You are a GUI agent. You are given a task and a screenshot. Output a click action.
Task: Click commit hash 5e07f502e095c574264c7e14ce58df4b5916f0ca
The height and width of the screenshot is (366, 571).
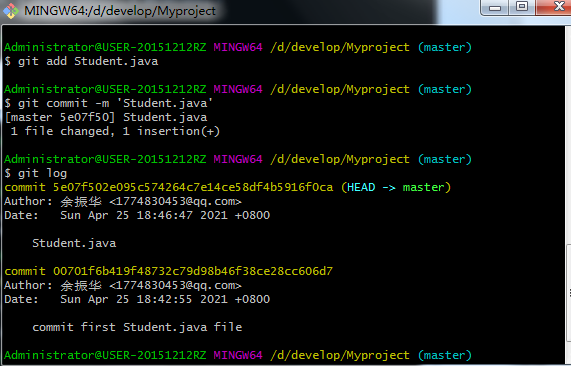tap(193, 187)
